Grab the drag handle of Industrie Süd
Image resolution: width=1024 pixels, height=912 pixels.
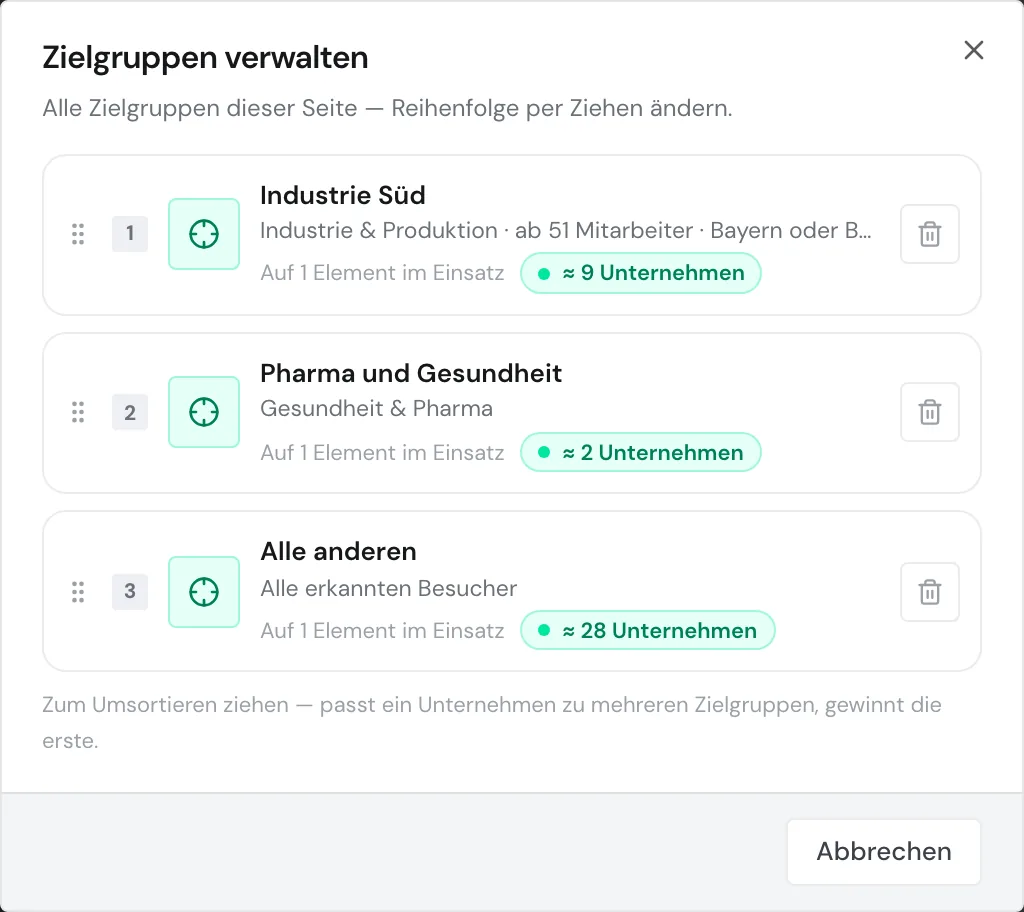pos(78,234)
